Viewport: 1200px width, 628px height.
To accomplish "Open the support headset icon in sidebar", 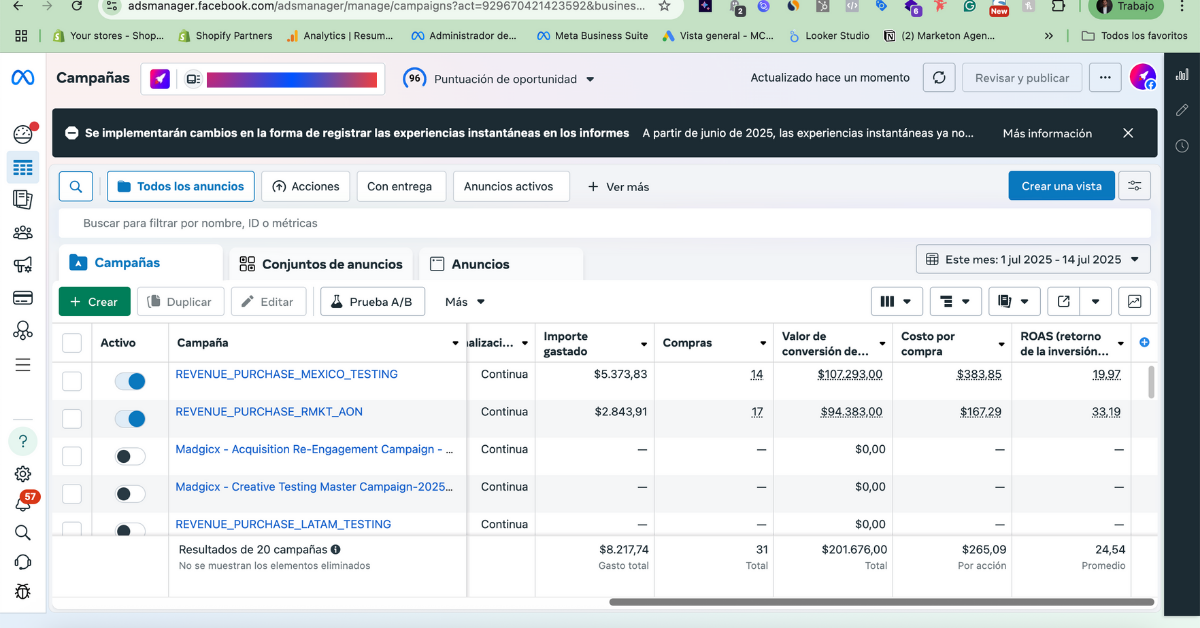I will click(x=23, y=562).
